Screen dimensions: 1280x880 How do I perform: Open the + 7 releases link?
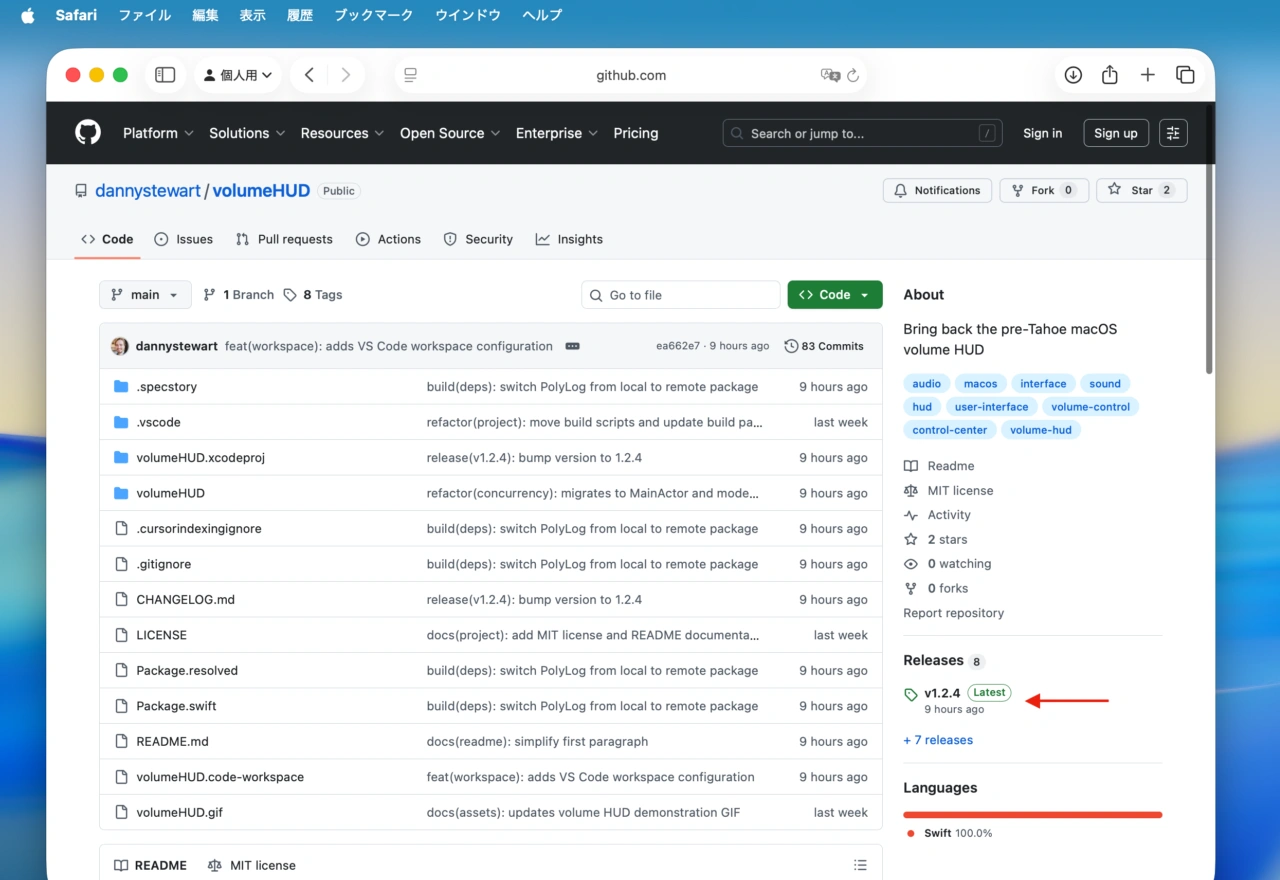(938, 740)
